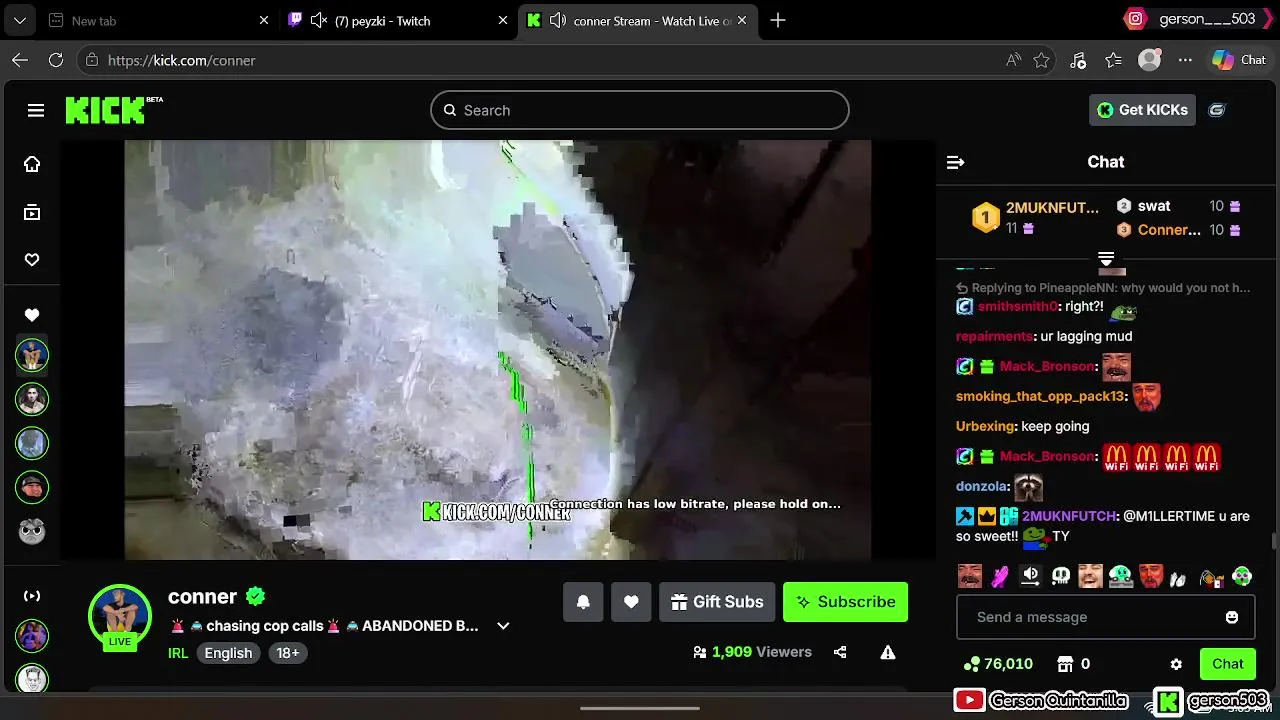Viewport: 1280px width, 720px height.
Task: Share the stream via share icon
Action: [840, 652]
